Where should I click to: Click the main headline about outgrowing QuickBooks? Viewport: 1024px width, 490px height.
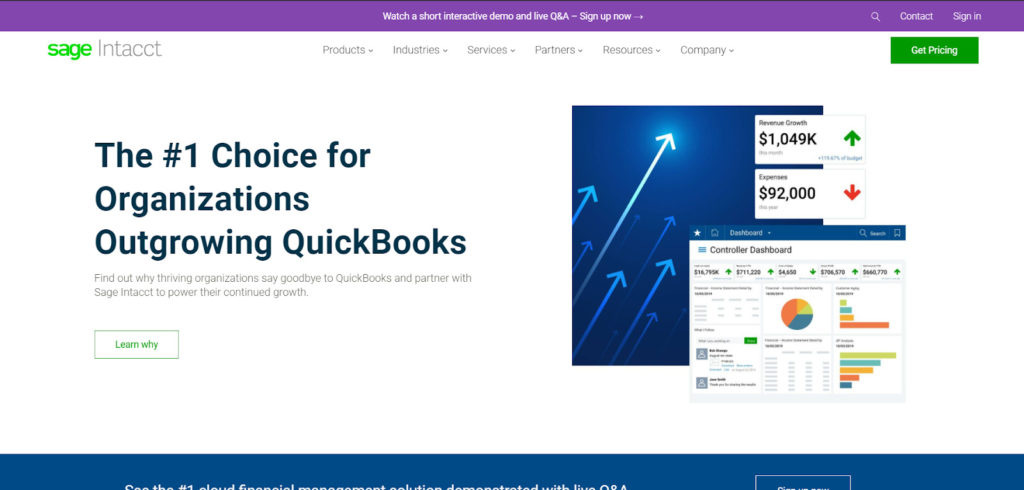pos(281,199)
